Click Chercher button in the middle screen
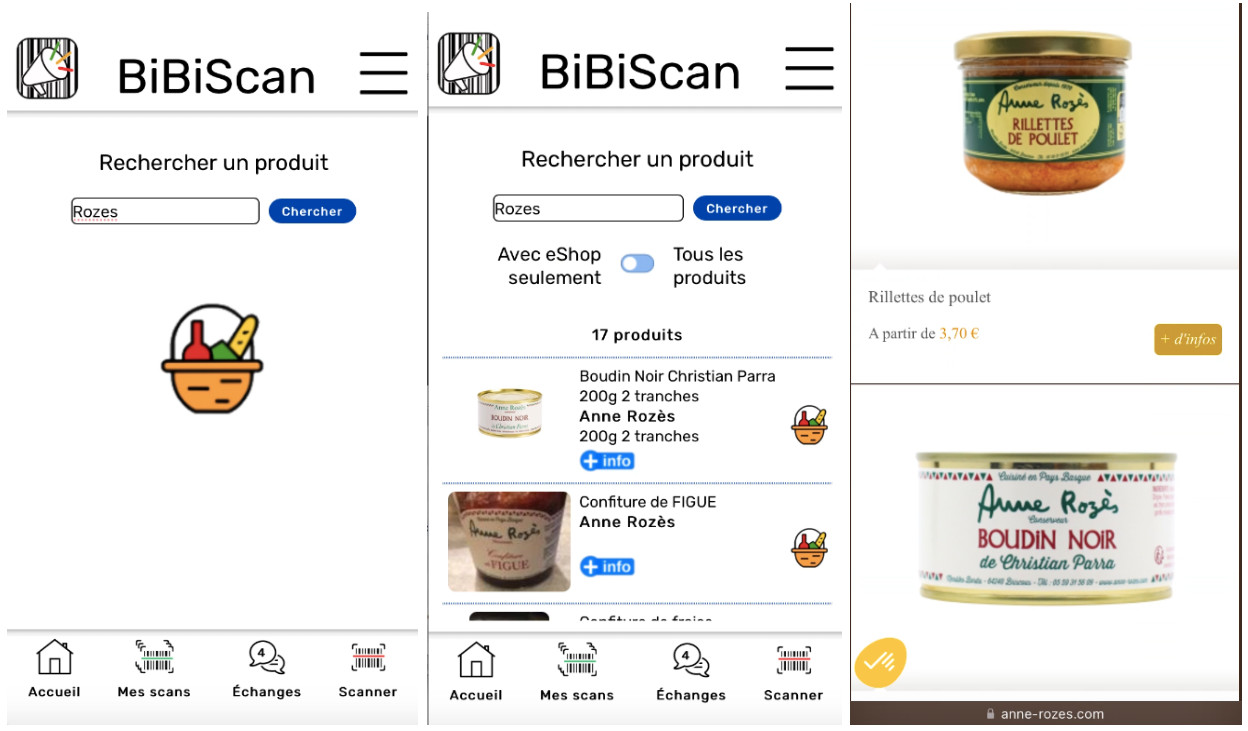The height and width of the screenshot is (731, 1248). (x=737, y=208)
